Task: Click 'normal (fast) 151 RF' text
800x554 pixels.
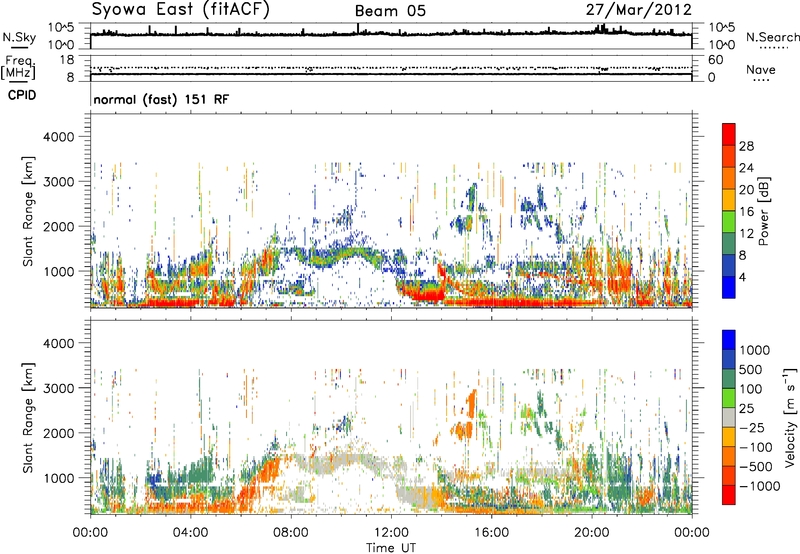Action: [161, 99]
